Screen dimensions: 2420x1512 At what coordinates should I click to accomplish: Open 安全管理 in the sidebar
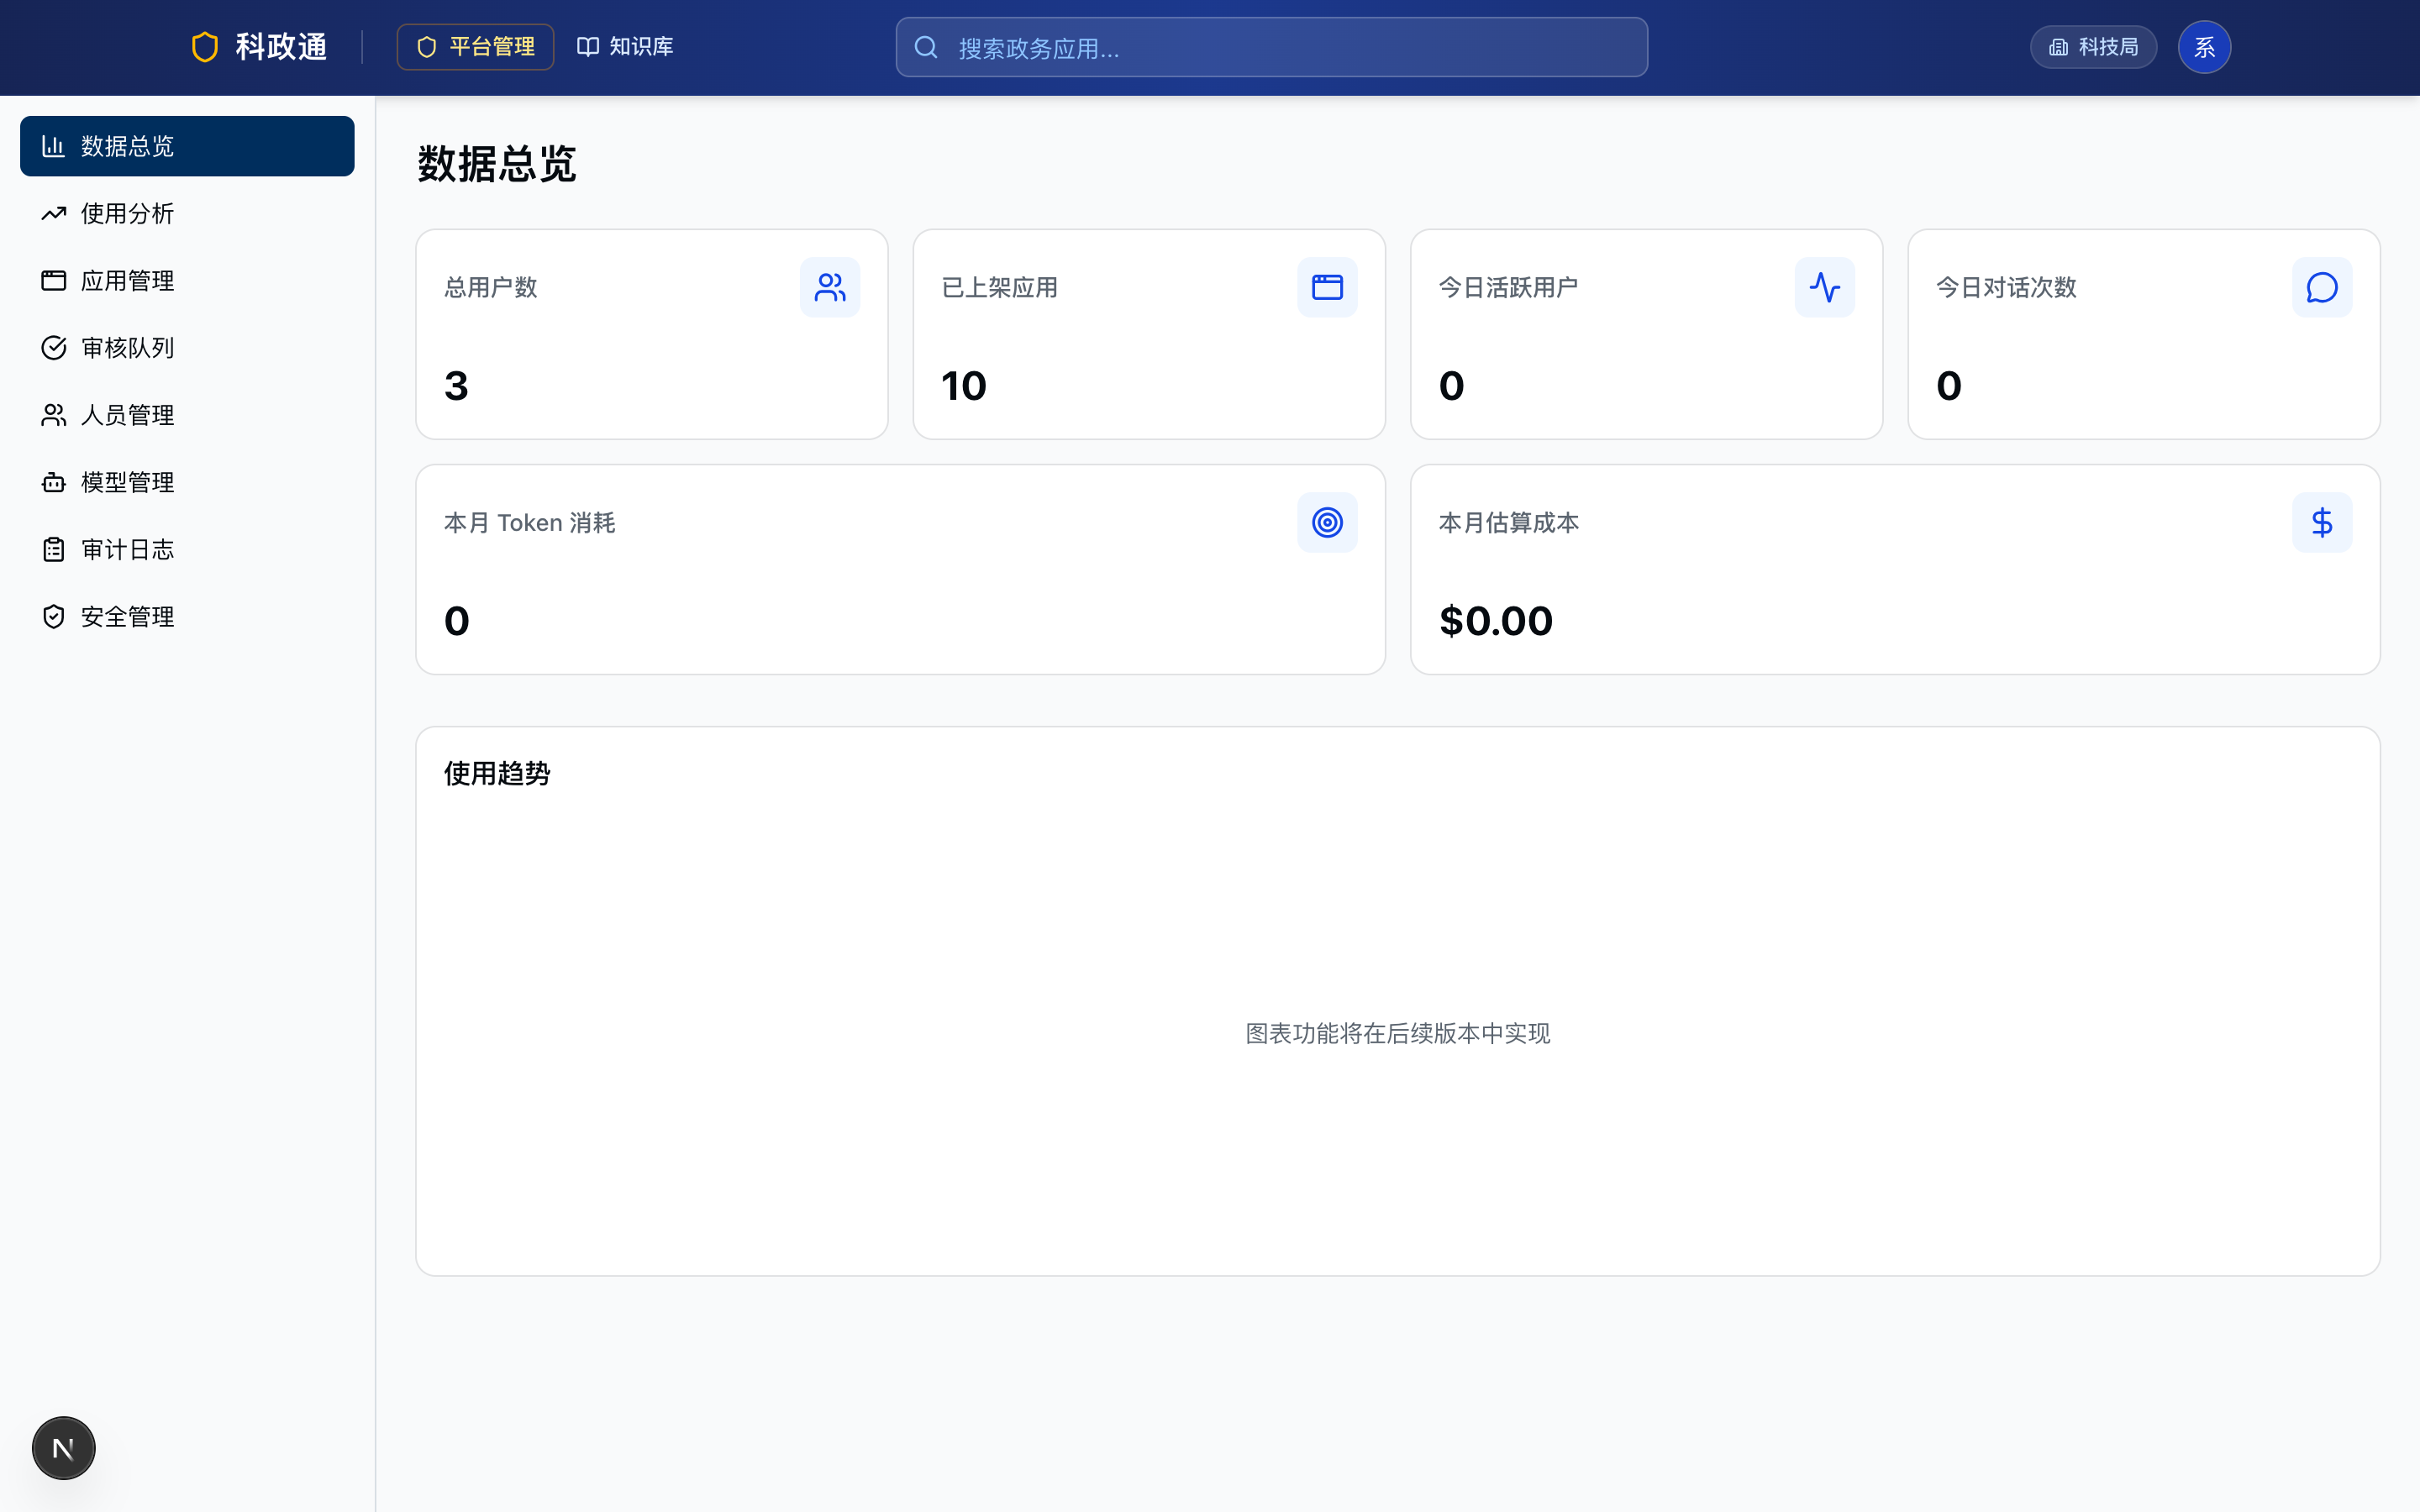pos(187,617)
